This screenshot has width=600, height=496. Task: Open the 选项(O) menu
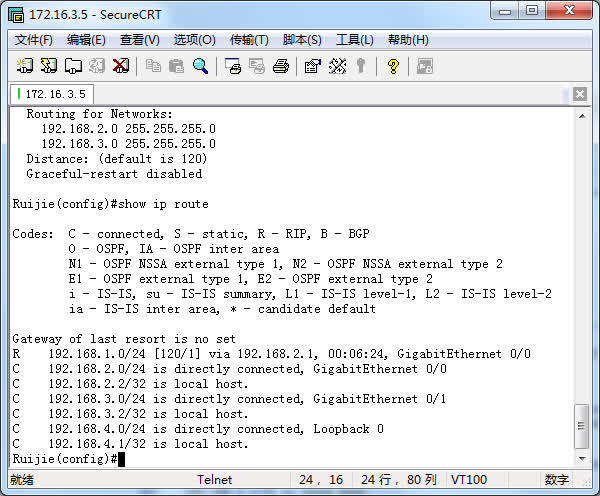(x=194, y=40)
